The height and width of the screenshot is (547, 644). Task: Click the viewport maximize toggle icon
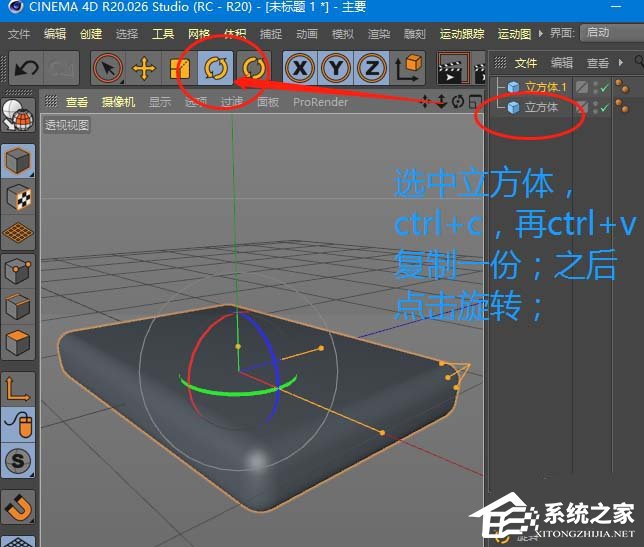475,101
